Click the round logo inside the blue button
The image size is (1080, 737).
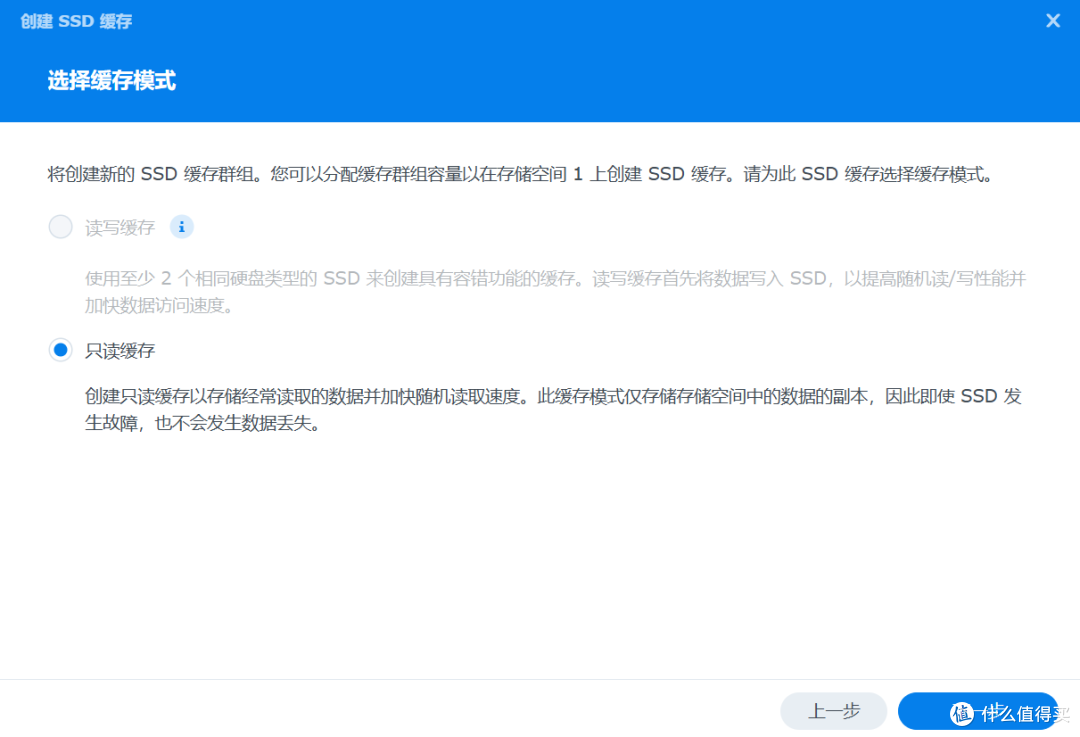click(x=962, y=713)
